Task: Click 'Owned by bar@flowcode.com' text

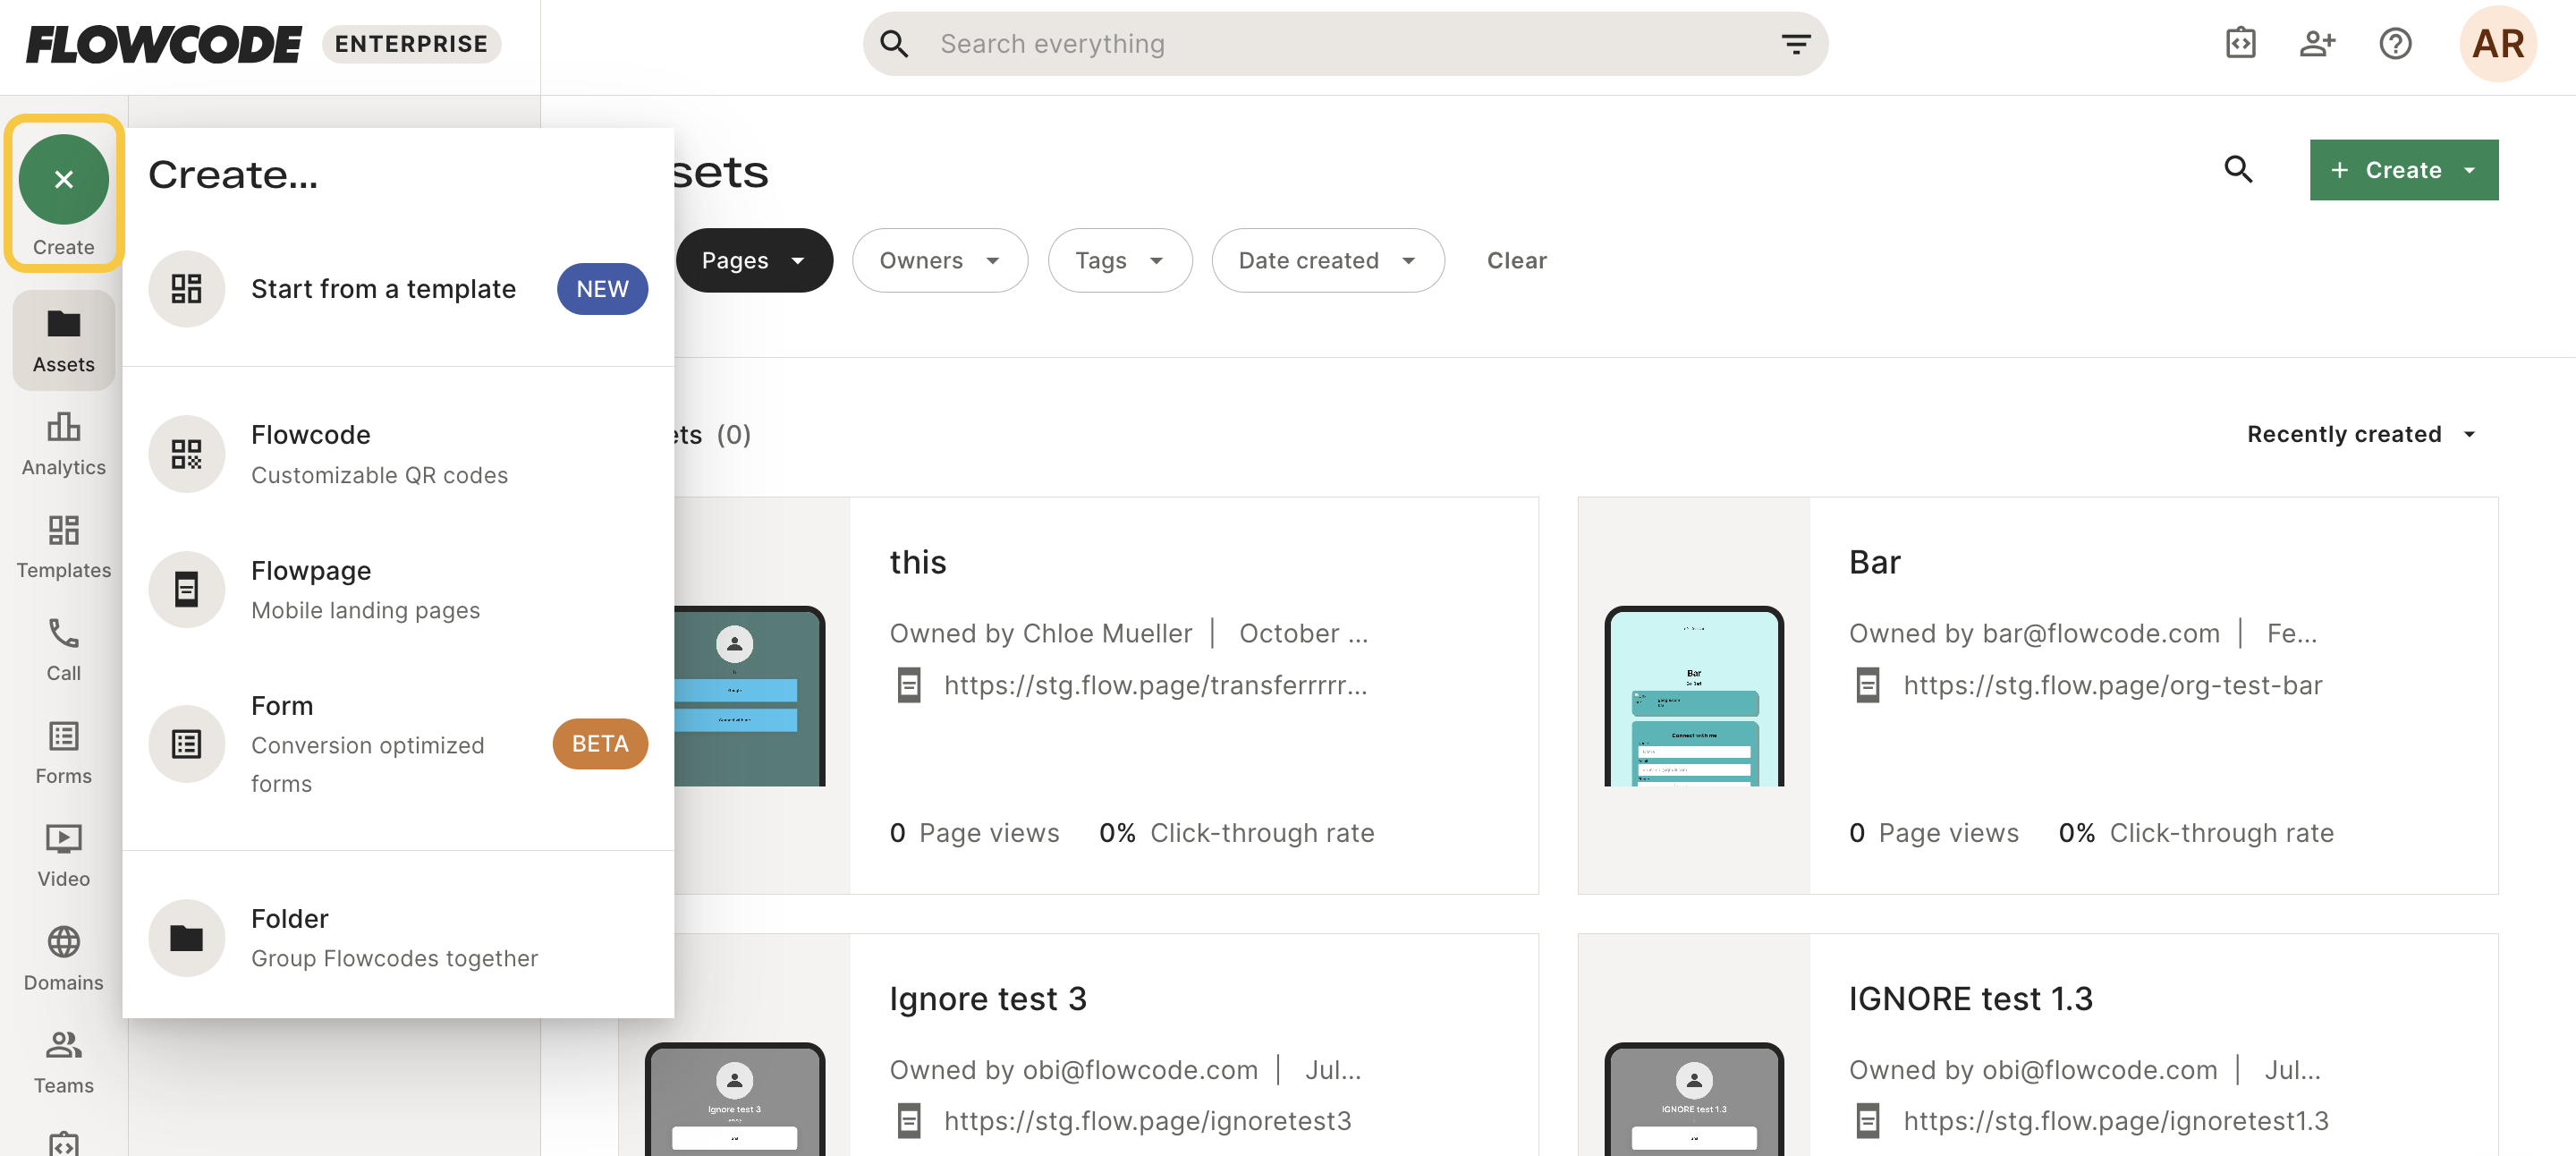Action: [2034, 633]
